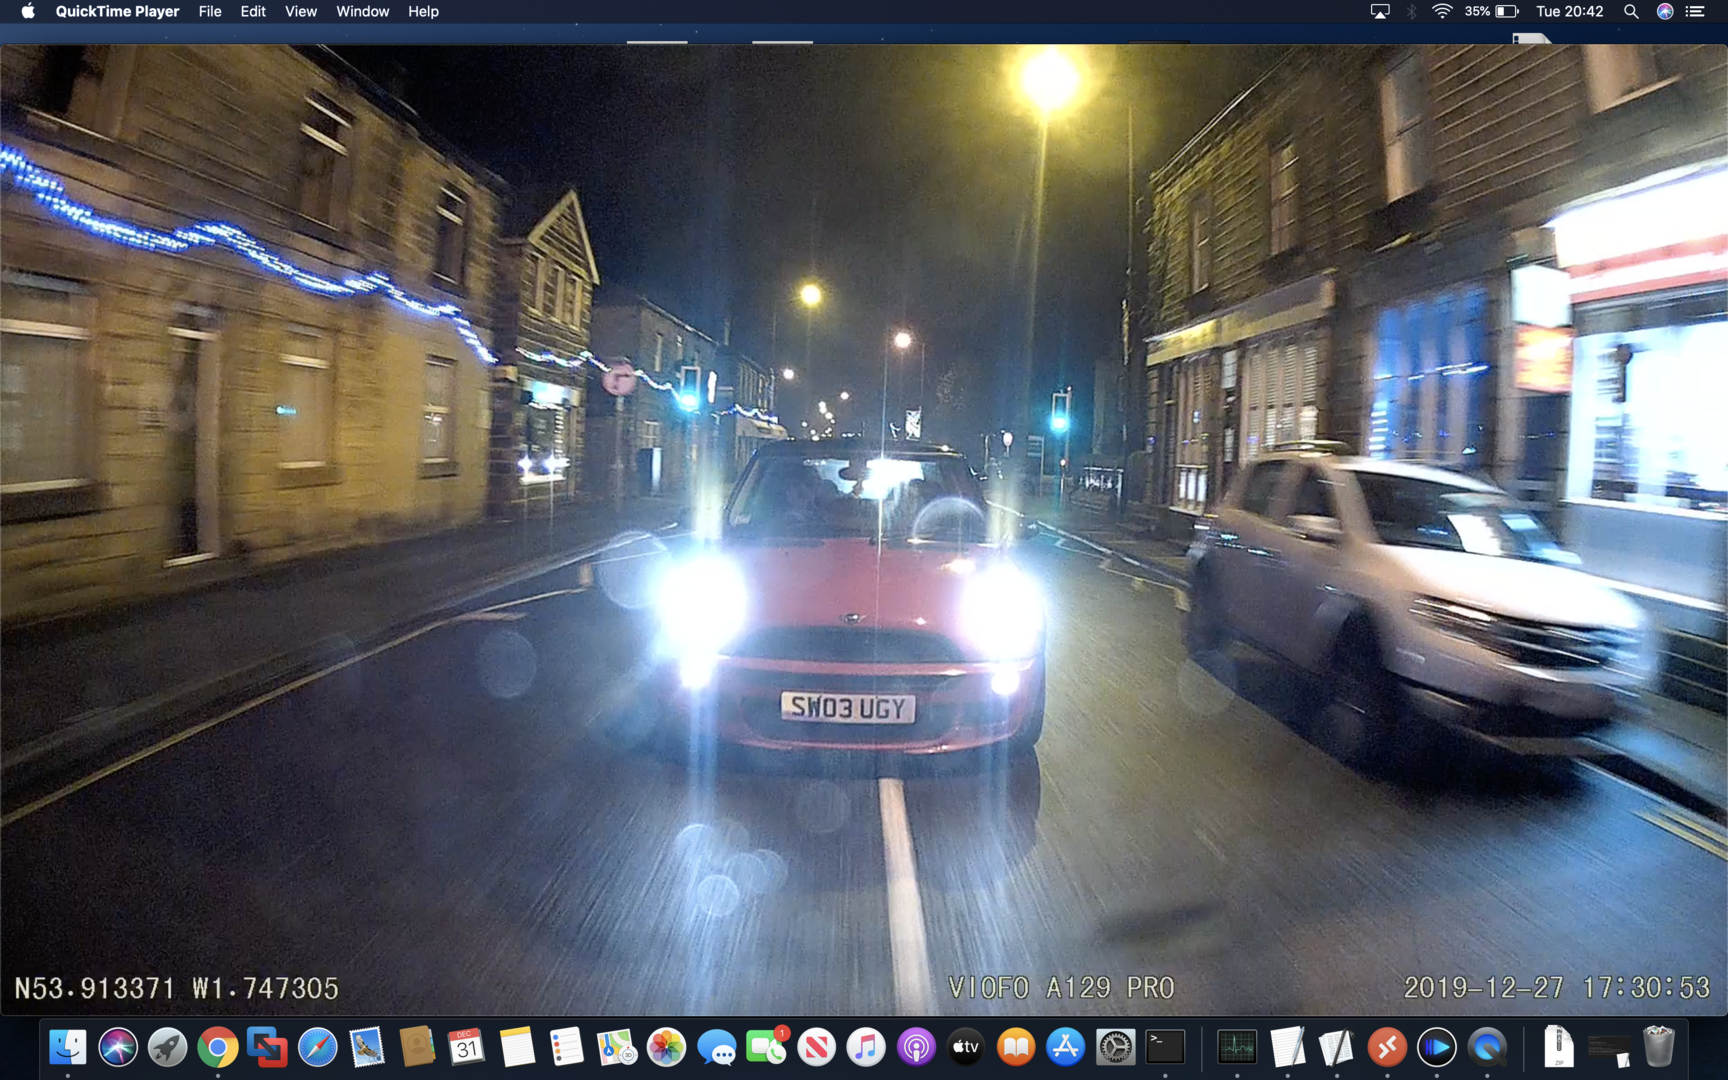Open Spotlight search magnifier icon
This screenshot has height=1080, width=1728.
tap(1631, 11)
